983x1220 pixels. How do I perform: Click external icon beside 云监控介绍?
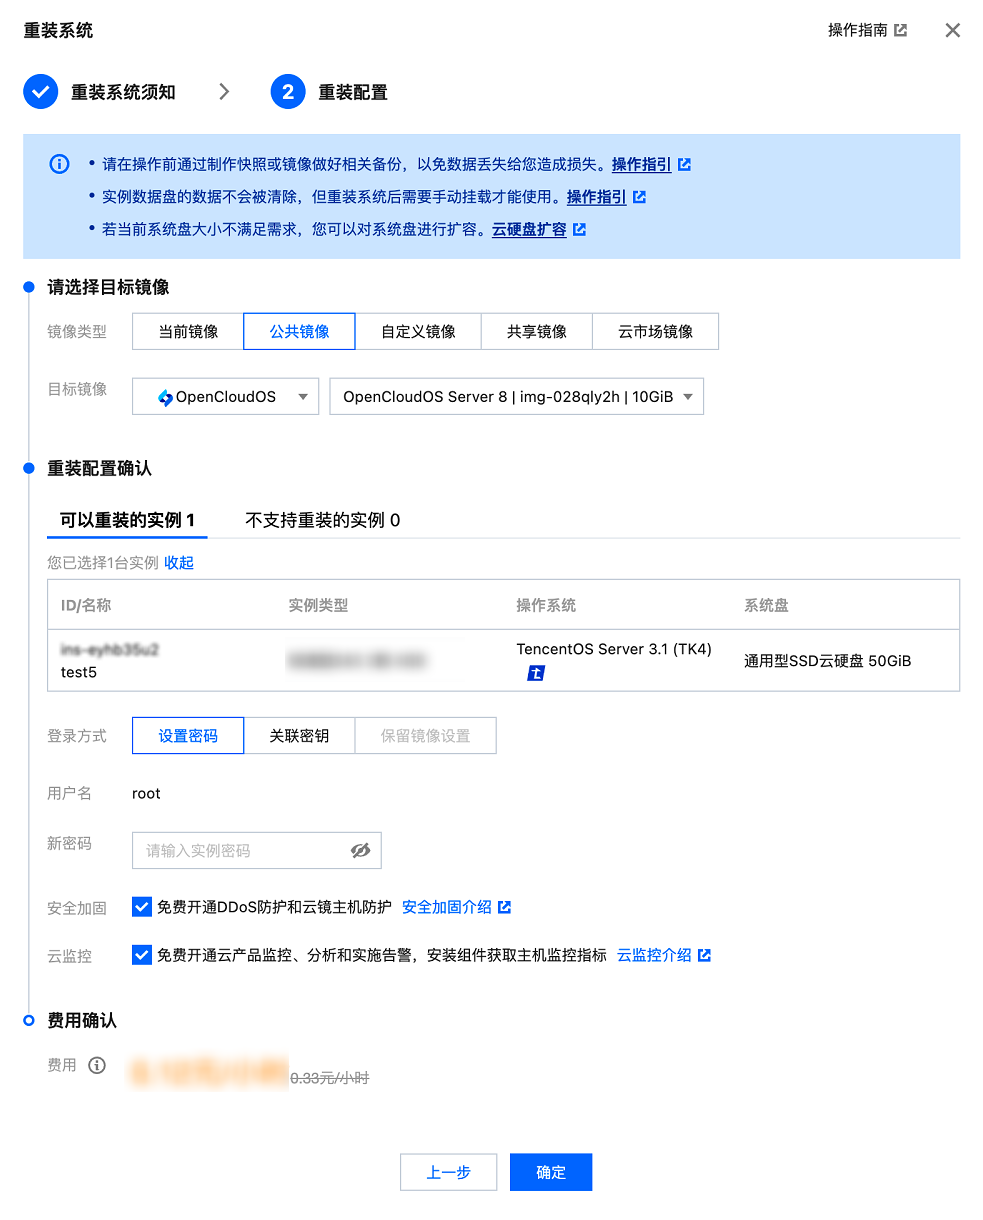click(x=705, y=955)
